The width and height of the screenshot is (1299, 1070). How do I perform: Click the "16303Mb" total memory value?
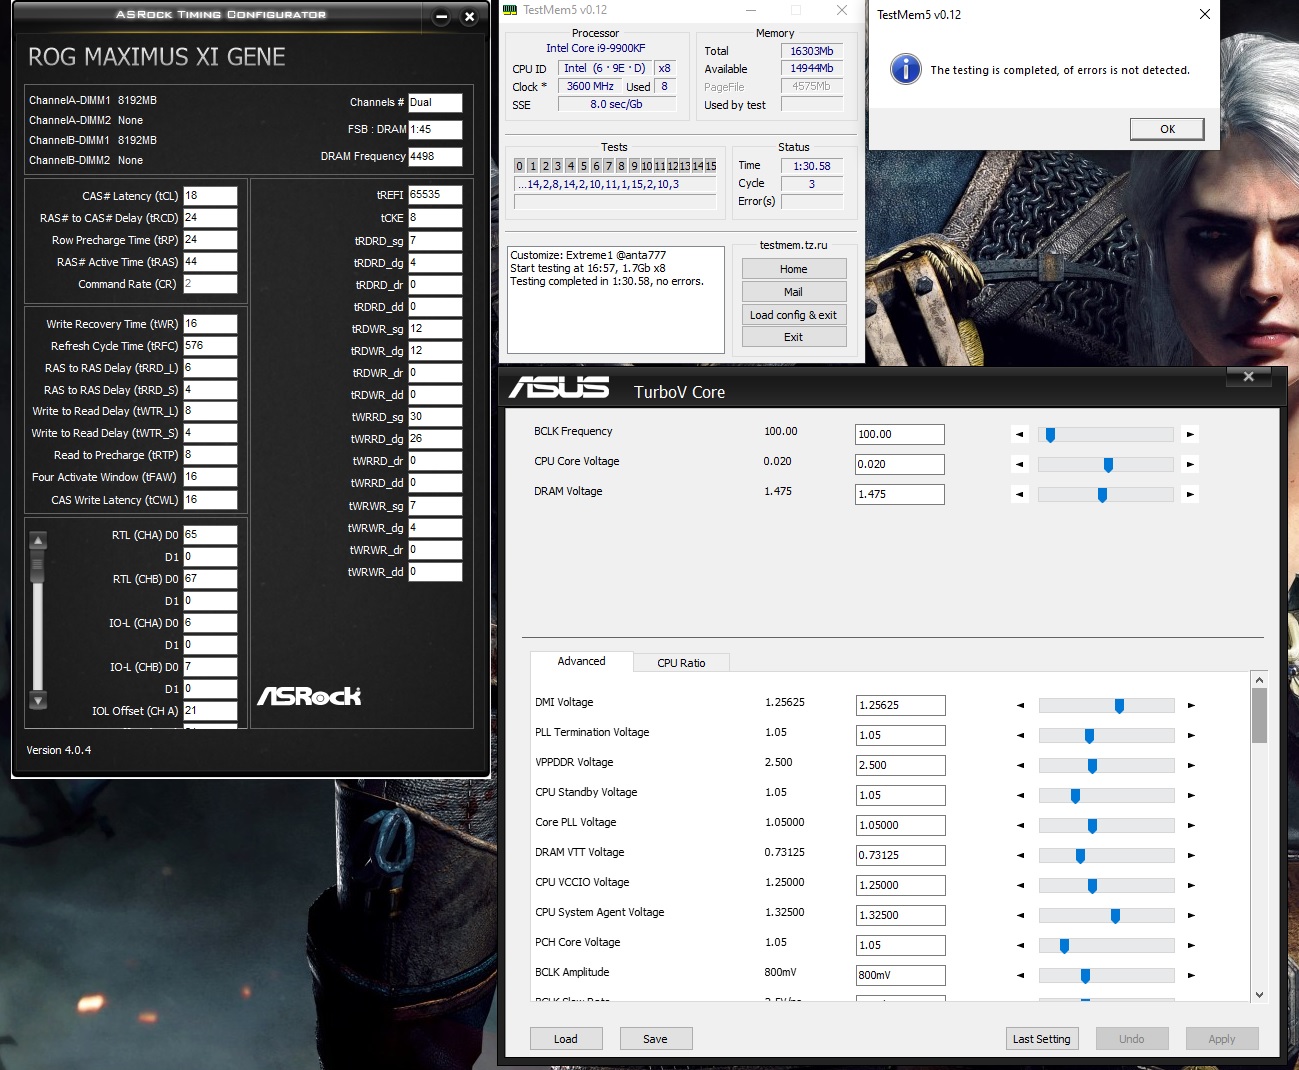click(x=812, y=51)
